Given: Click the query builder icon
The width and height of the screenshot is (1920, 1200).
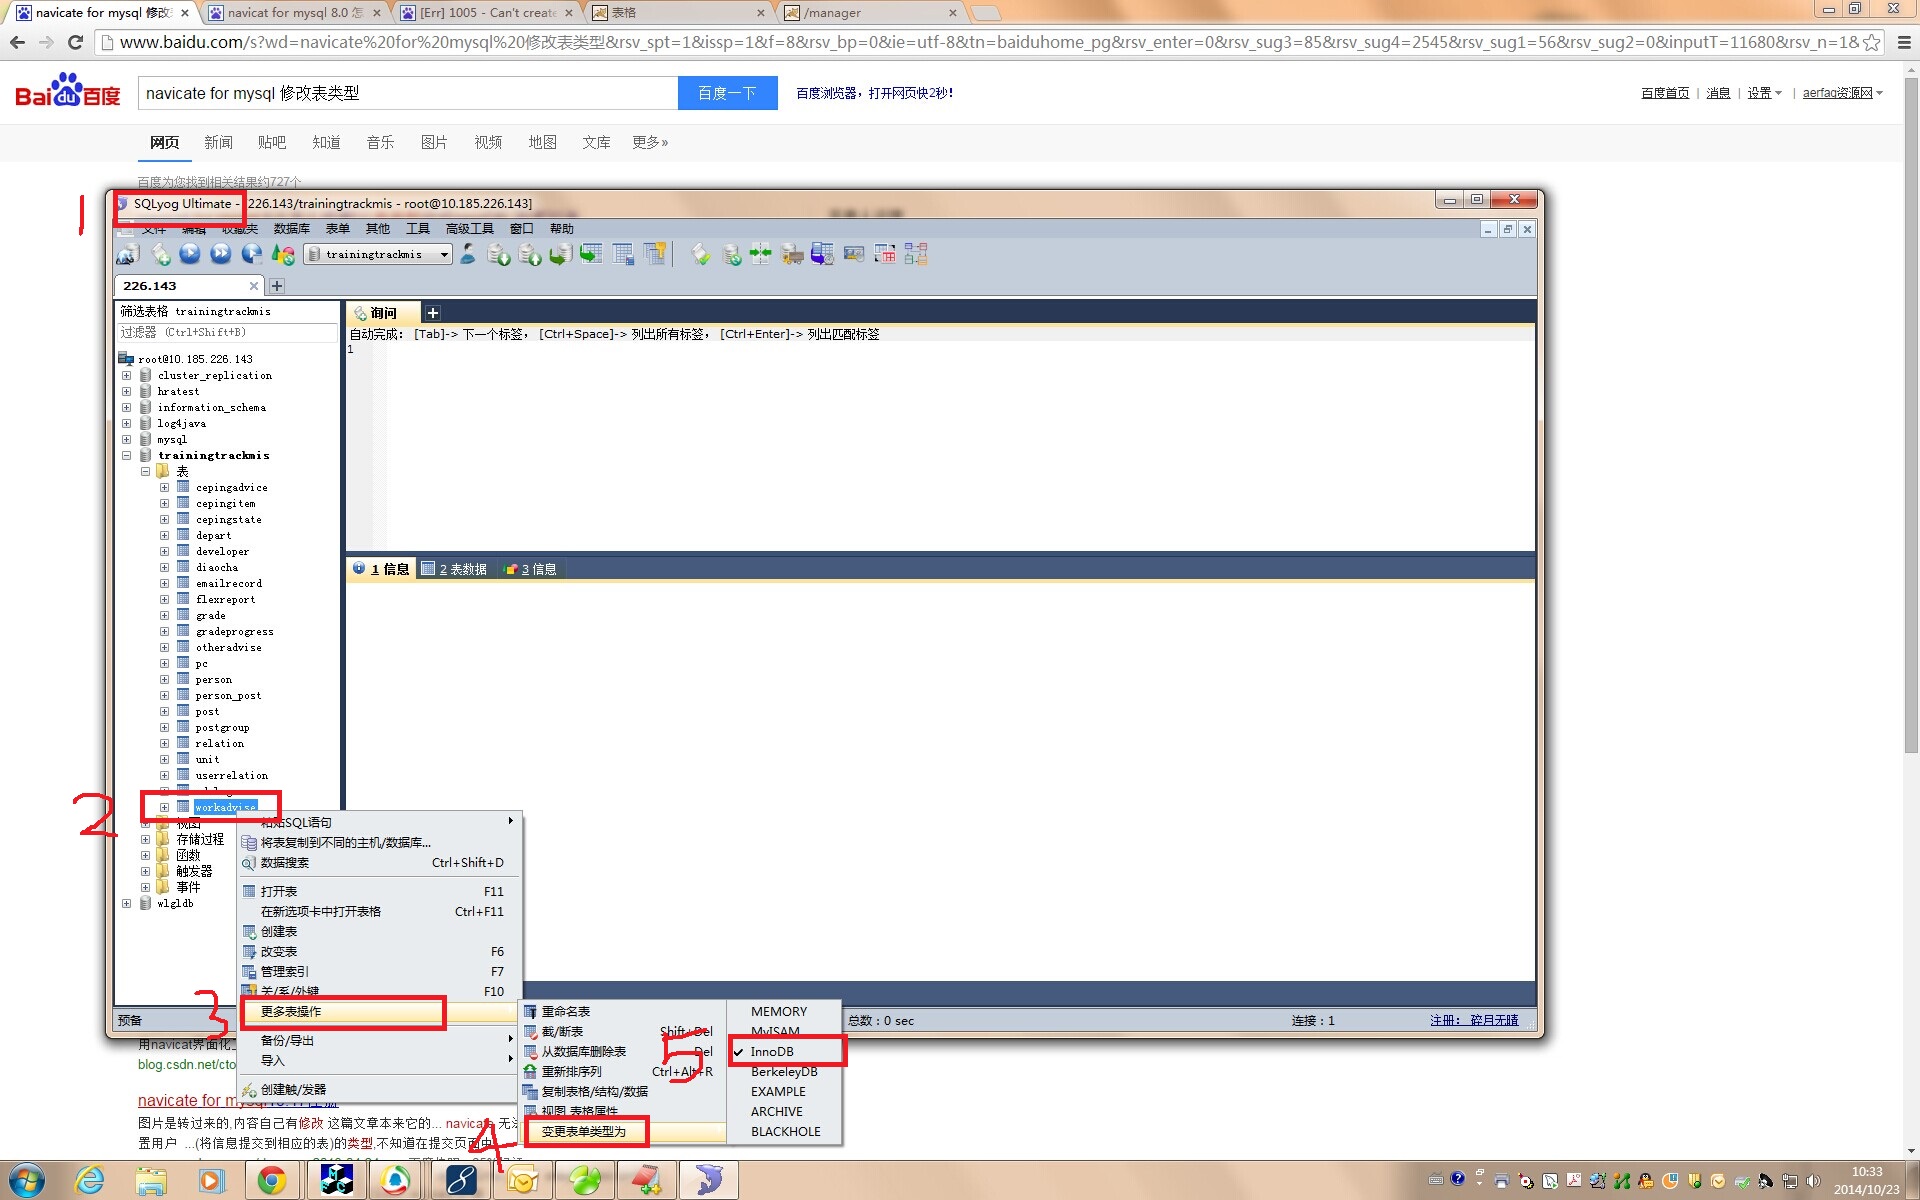Looking at the screenshot, I should 854,255.
